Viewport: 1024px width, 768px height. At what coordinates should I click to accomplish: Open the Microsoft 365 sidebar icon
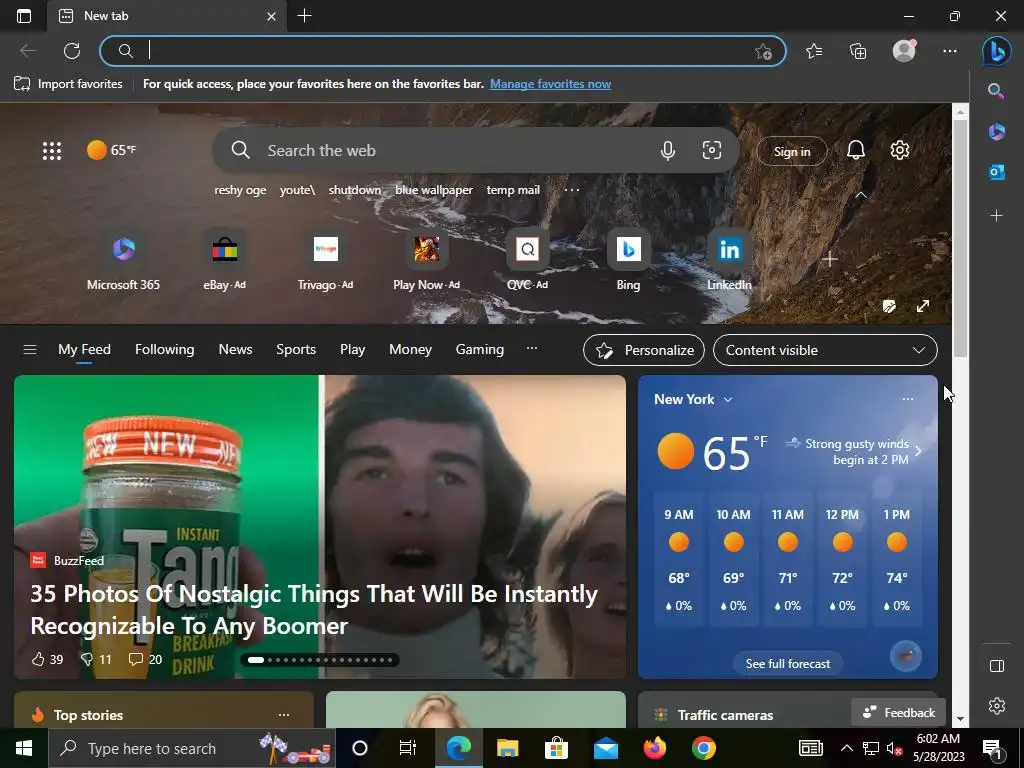point(996,131)
